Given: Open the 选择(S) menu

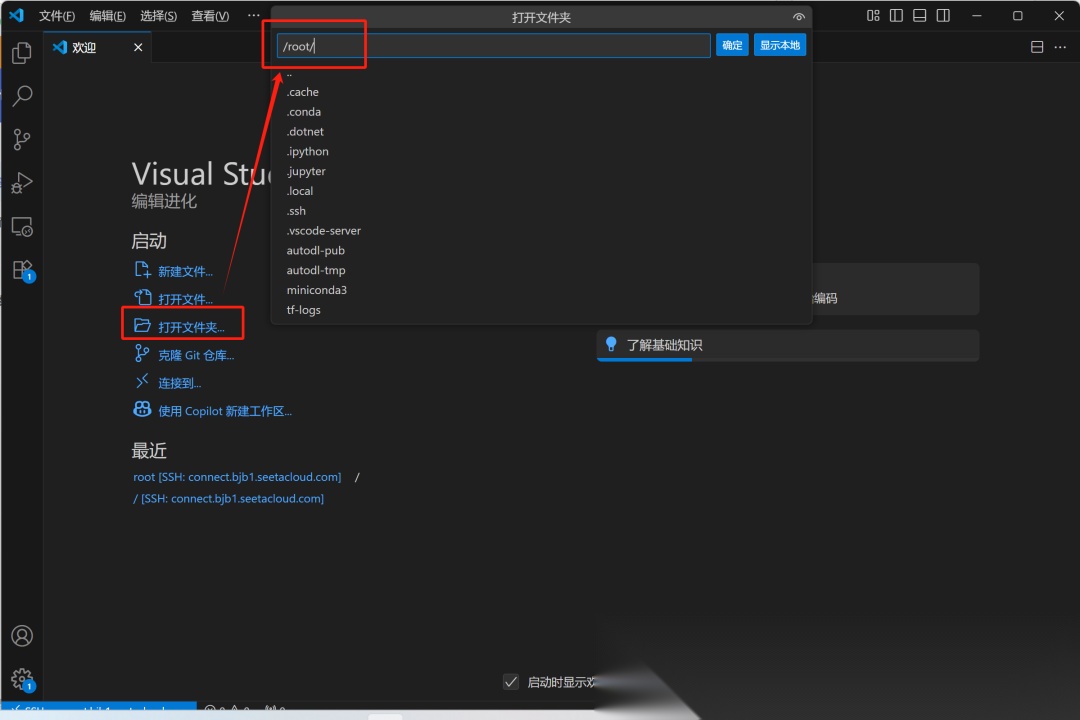Looking at the screenshot, I should 158,16.
